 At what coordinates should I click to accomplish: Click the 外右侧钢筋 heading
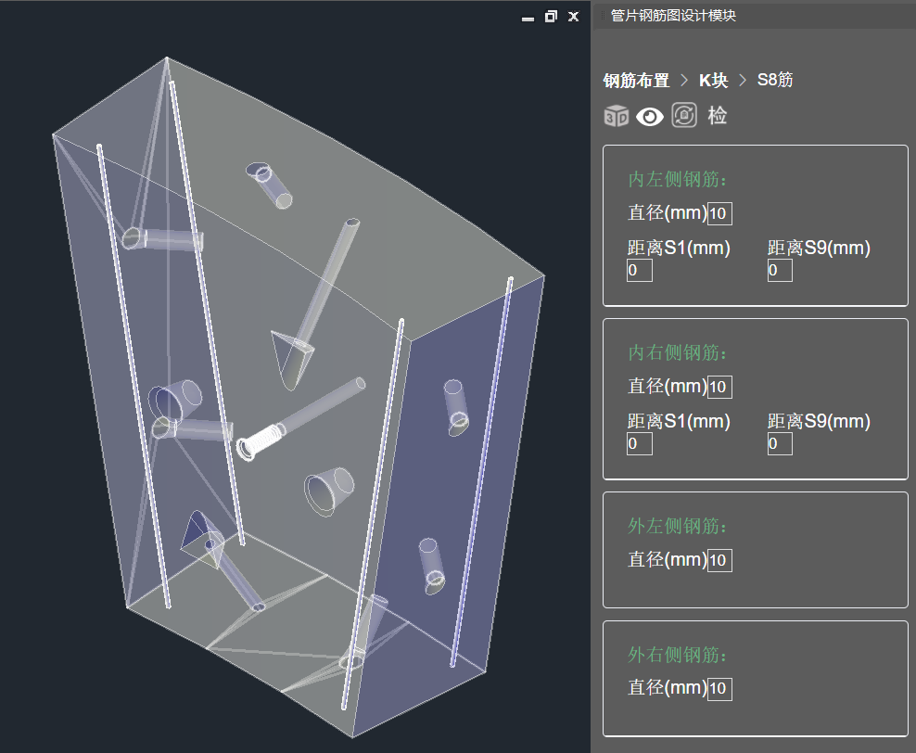[678, 655]
